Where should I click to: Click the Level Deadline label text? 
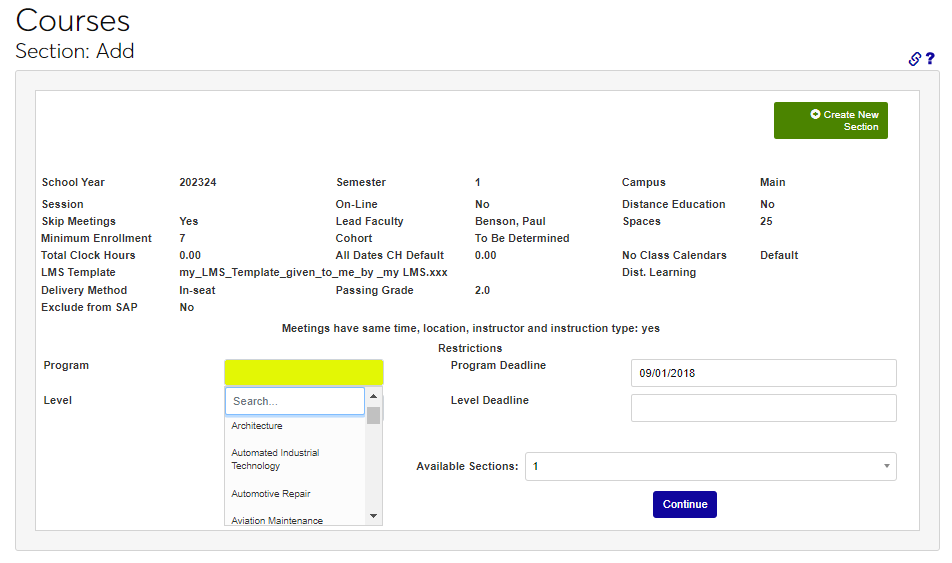pyautogui.click(x=489, y=400)
